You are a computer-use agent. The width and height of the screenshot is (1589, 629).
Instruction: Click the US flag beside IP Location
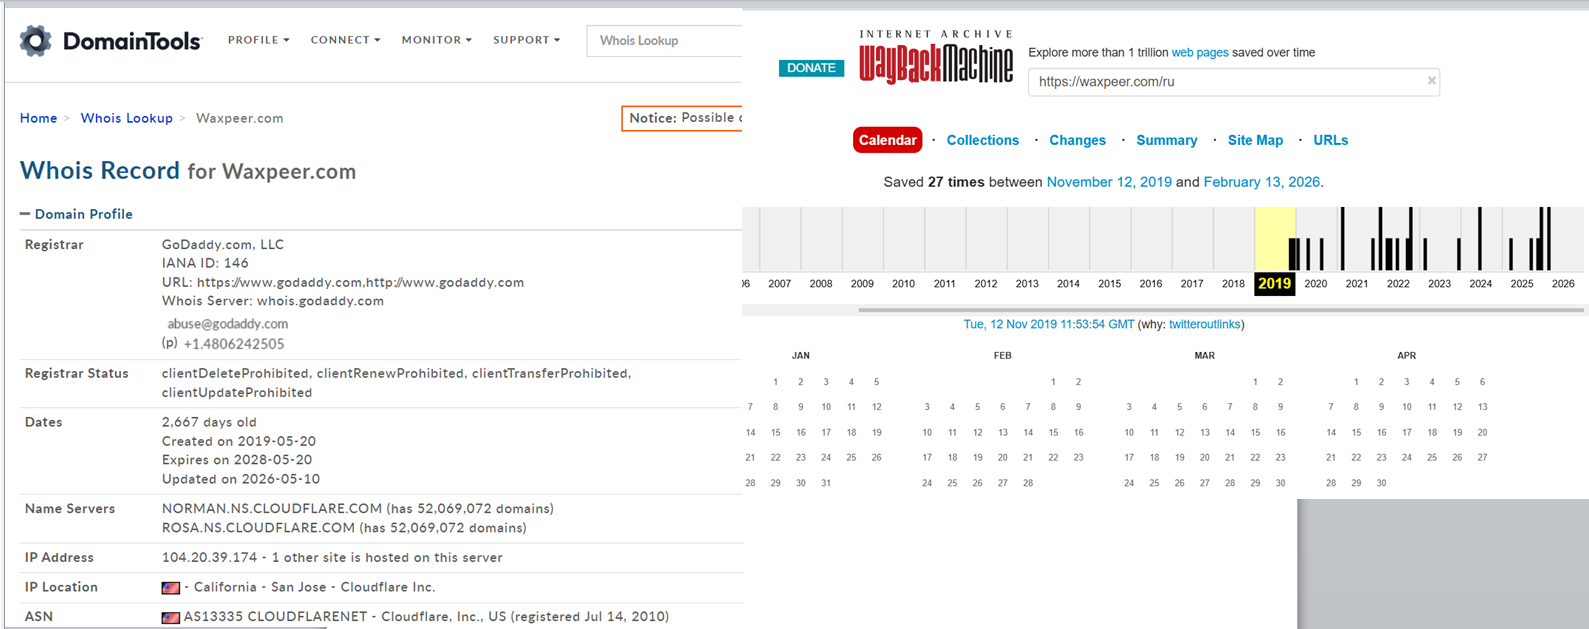click(x=171, y=588)
